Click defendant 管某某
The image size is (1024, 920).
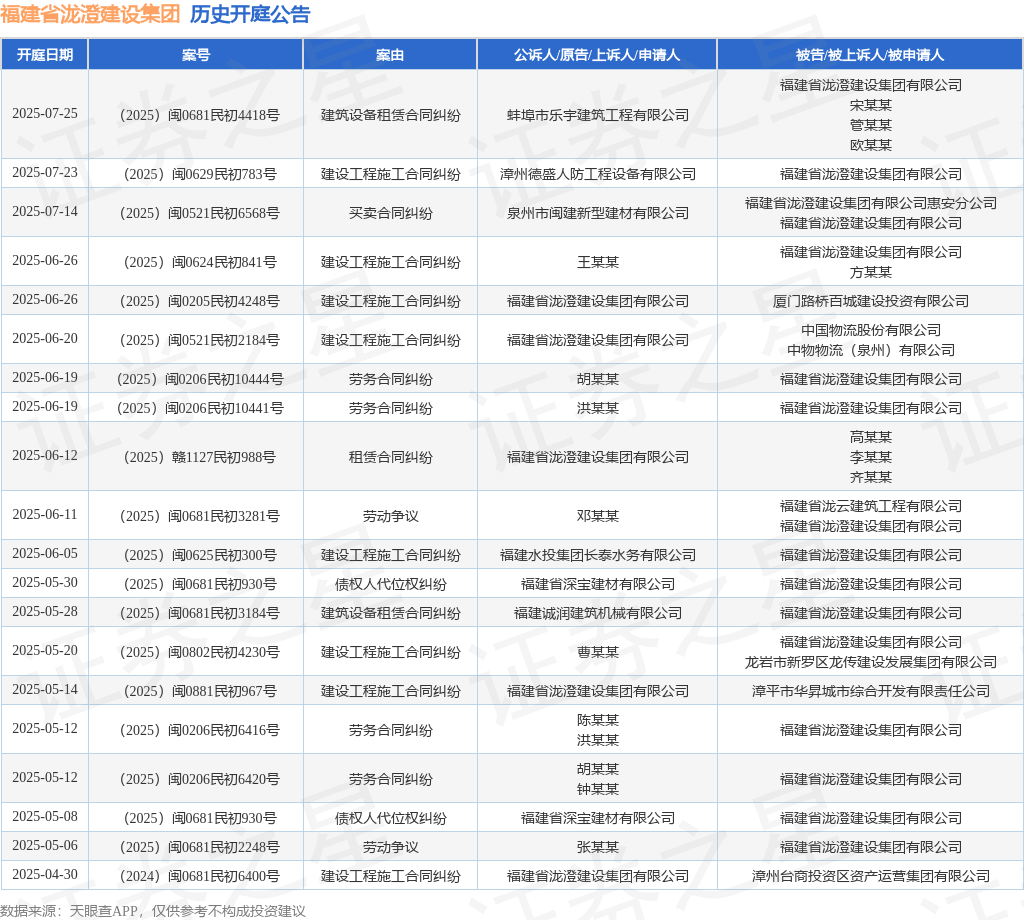point(871,125)
